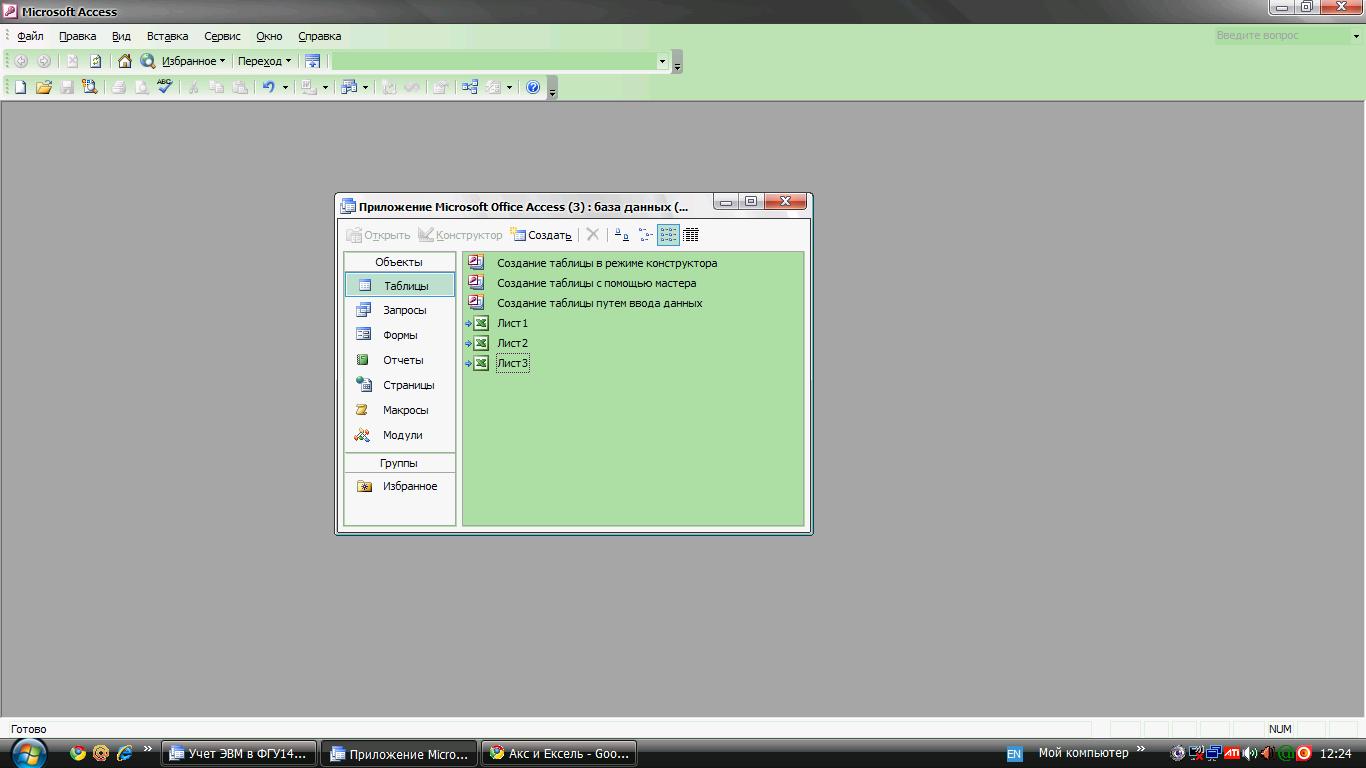Click the Chrome icon in Quick Launch
Screen dimensions: 1366x768
coord(78,753)
